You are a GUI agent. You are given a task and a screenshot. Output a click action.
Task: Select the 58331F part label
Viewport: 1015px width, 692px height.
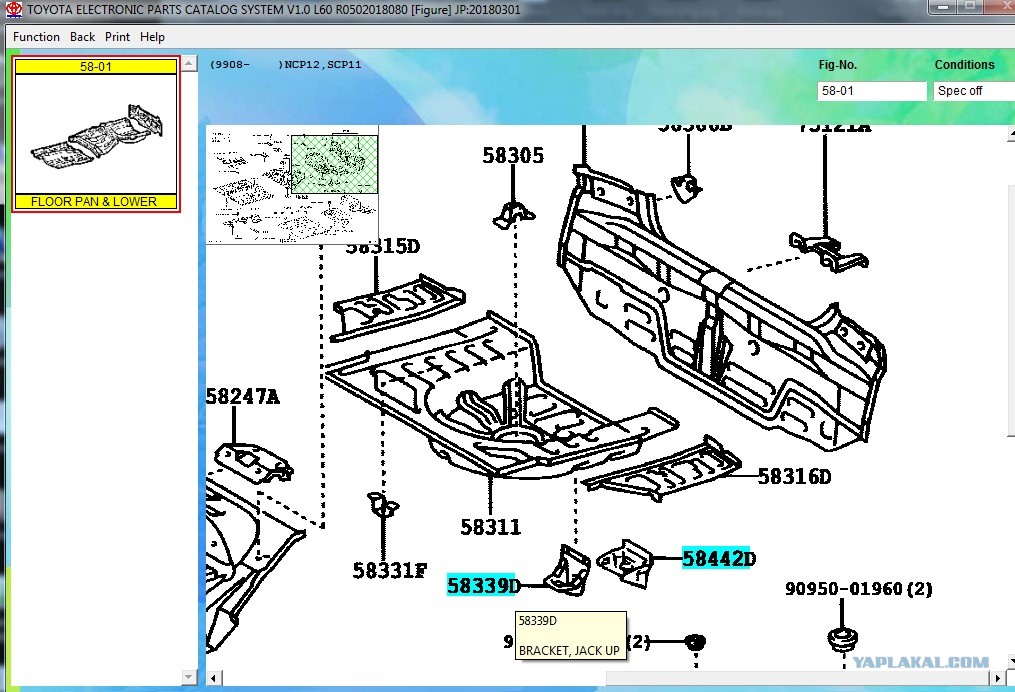click(x=390, y=570)
